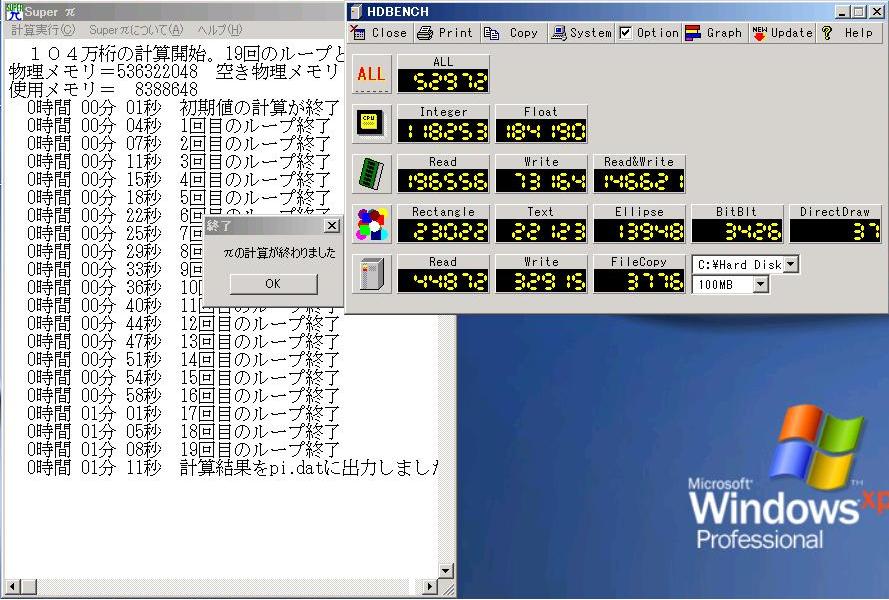Open the drive dropdown showing C:¥Hard Disk
The width and height of the screenshot is (889, 600).
coord(791,264)
